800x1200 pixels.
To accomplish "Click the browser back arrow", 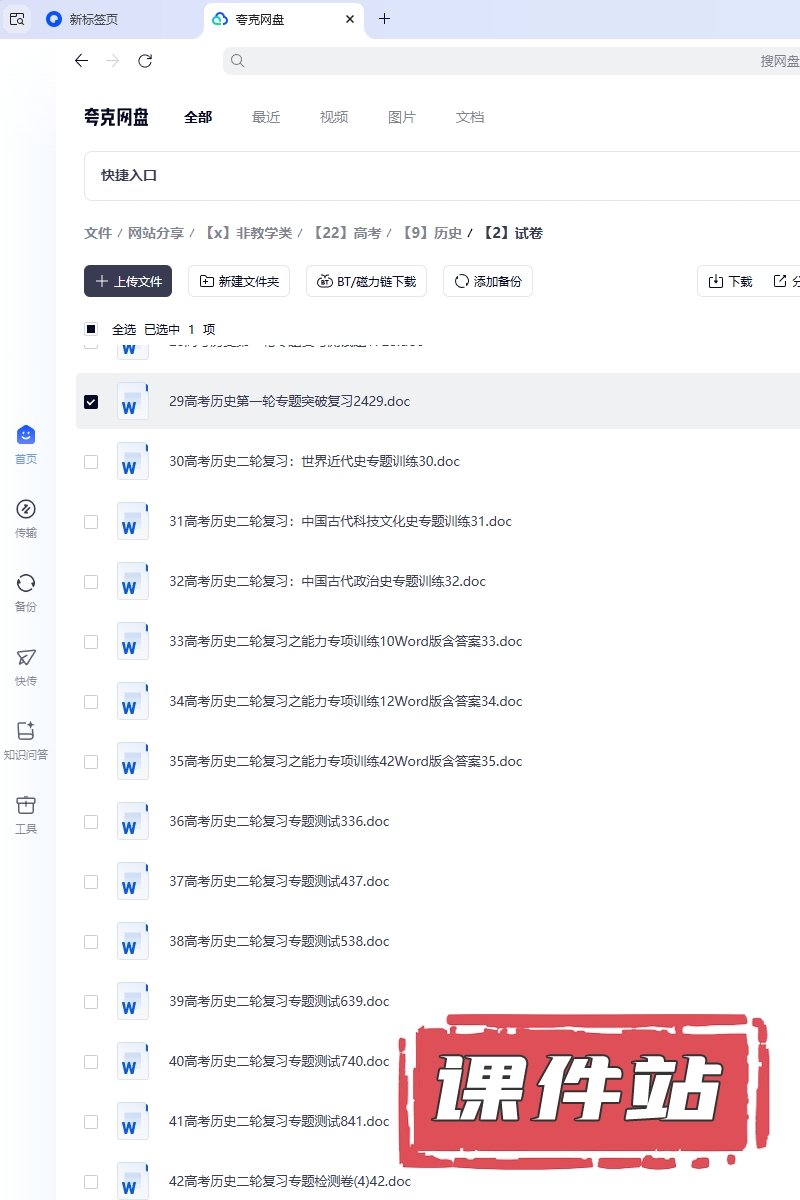I will tap(81, 61).
